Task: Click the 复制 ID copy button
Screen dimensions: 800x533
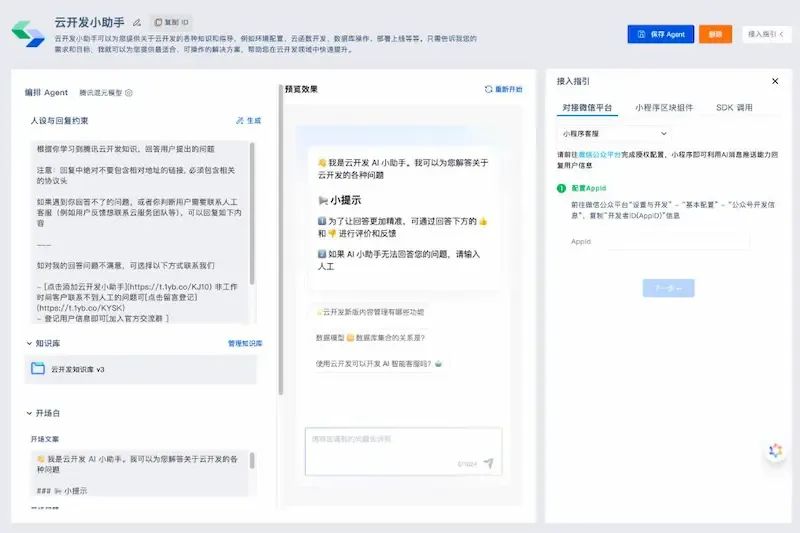Action: click(x=171, y=22)
